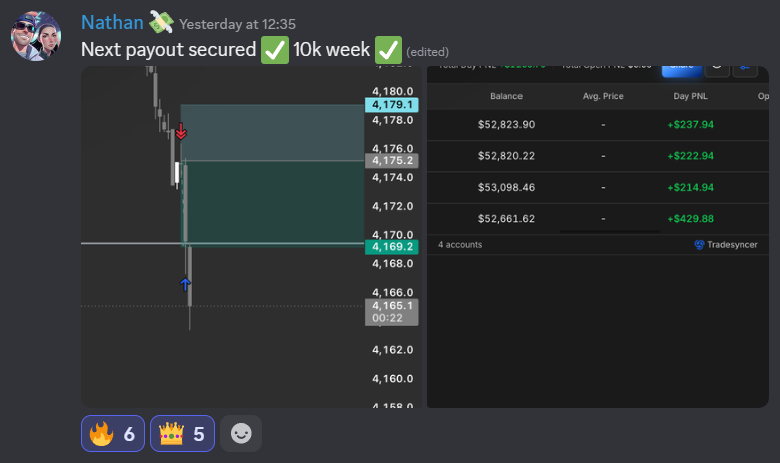This screenshot has height=463, width=780.
Task: Click the 4 accounts footer label
Action: point(460,245)
